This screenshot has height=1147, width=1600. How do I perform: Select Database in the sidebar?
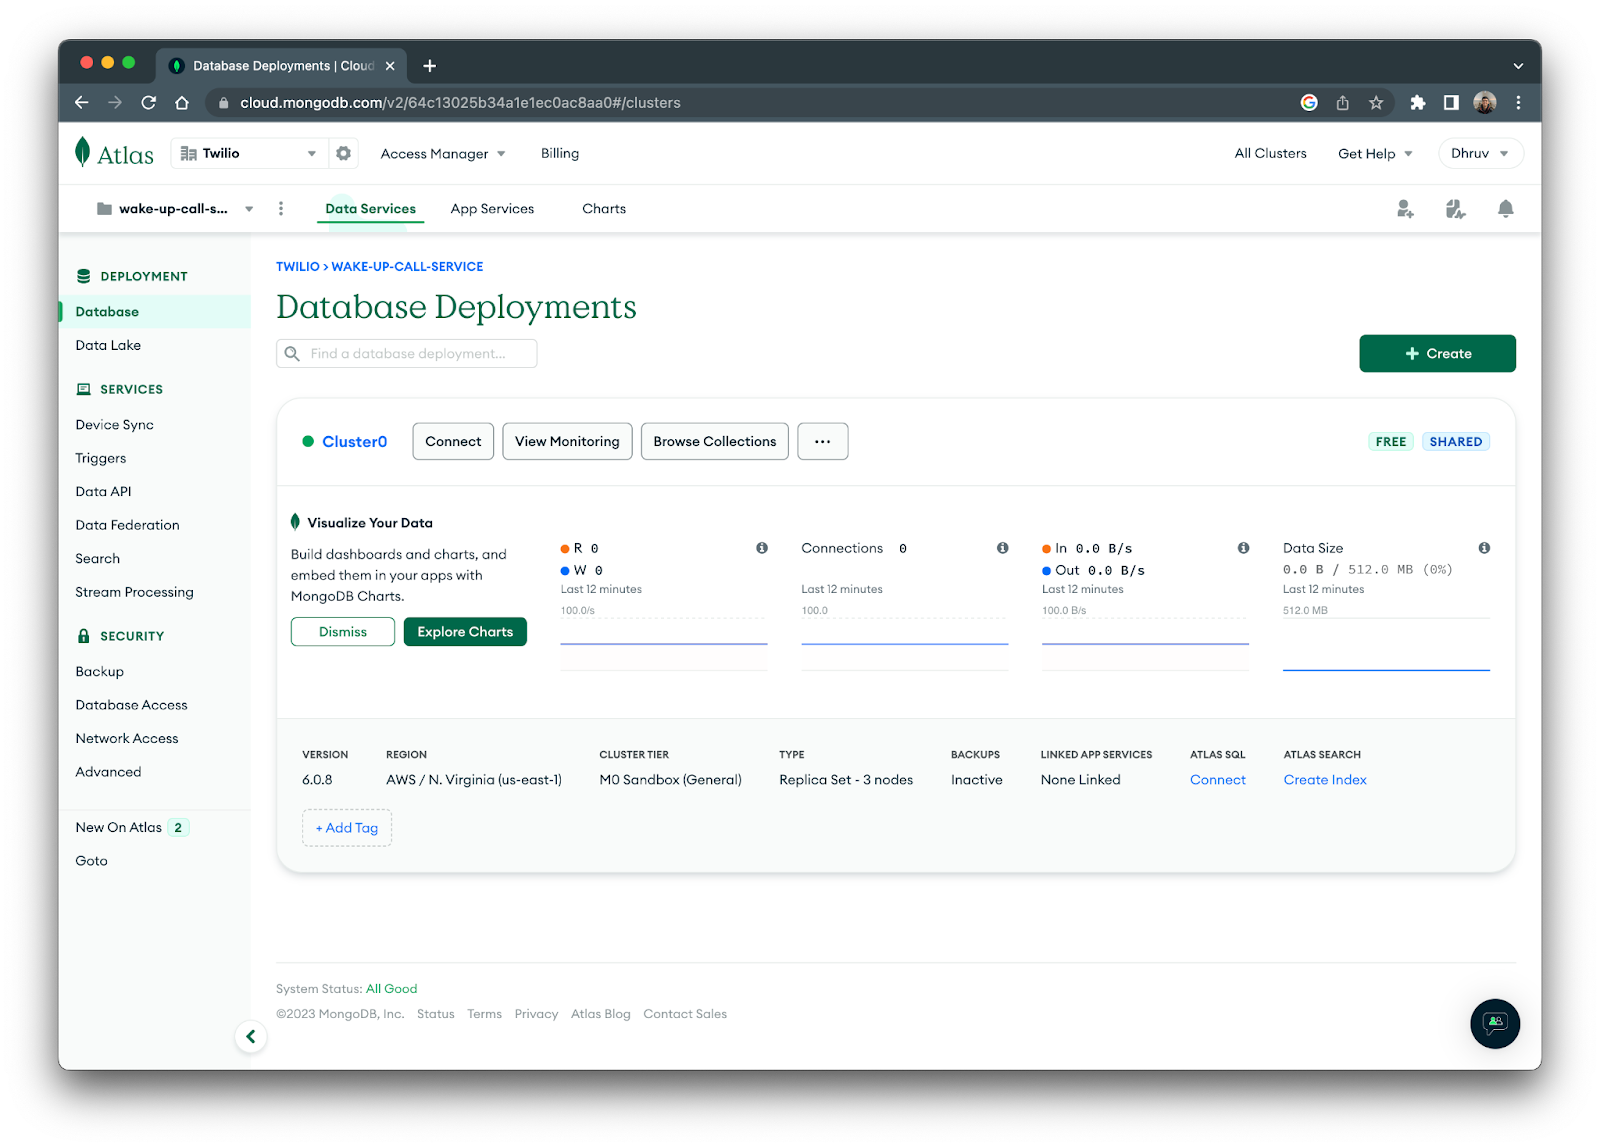click(155, 311)
